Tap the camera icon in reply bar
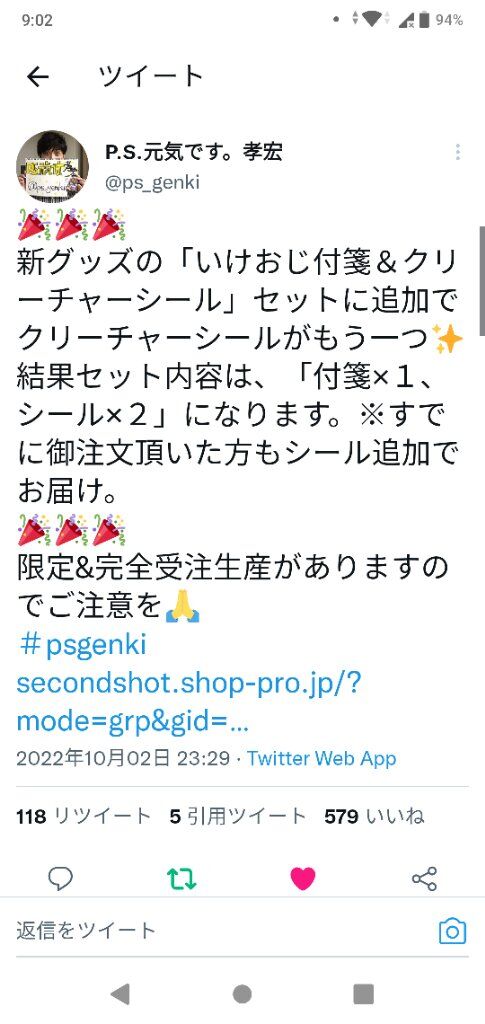Viewport: 485px width, 1024px height. [x=452, y=931]
